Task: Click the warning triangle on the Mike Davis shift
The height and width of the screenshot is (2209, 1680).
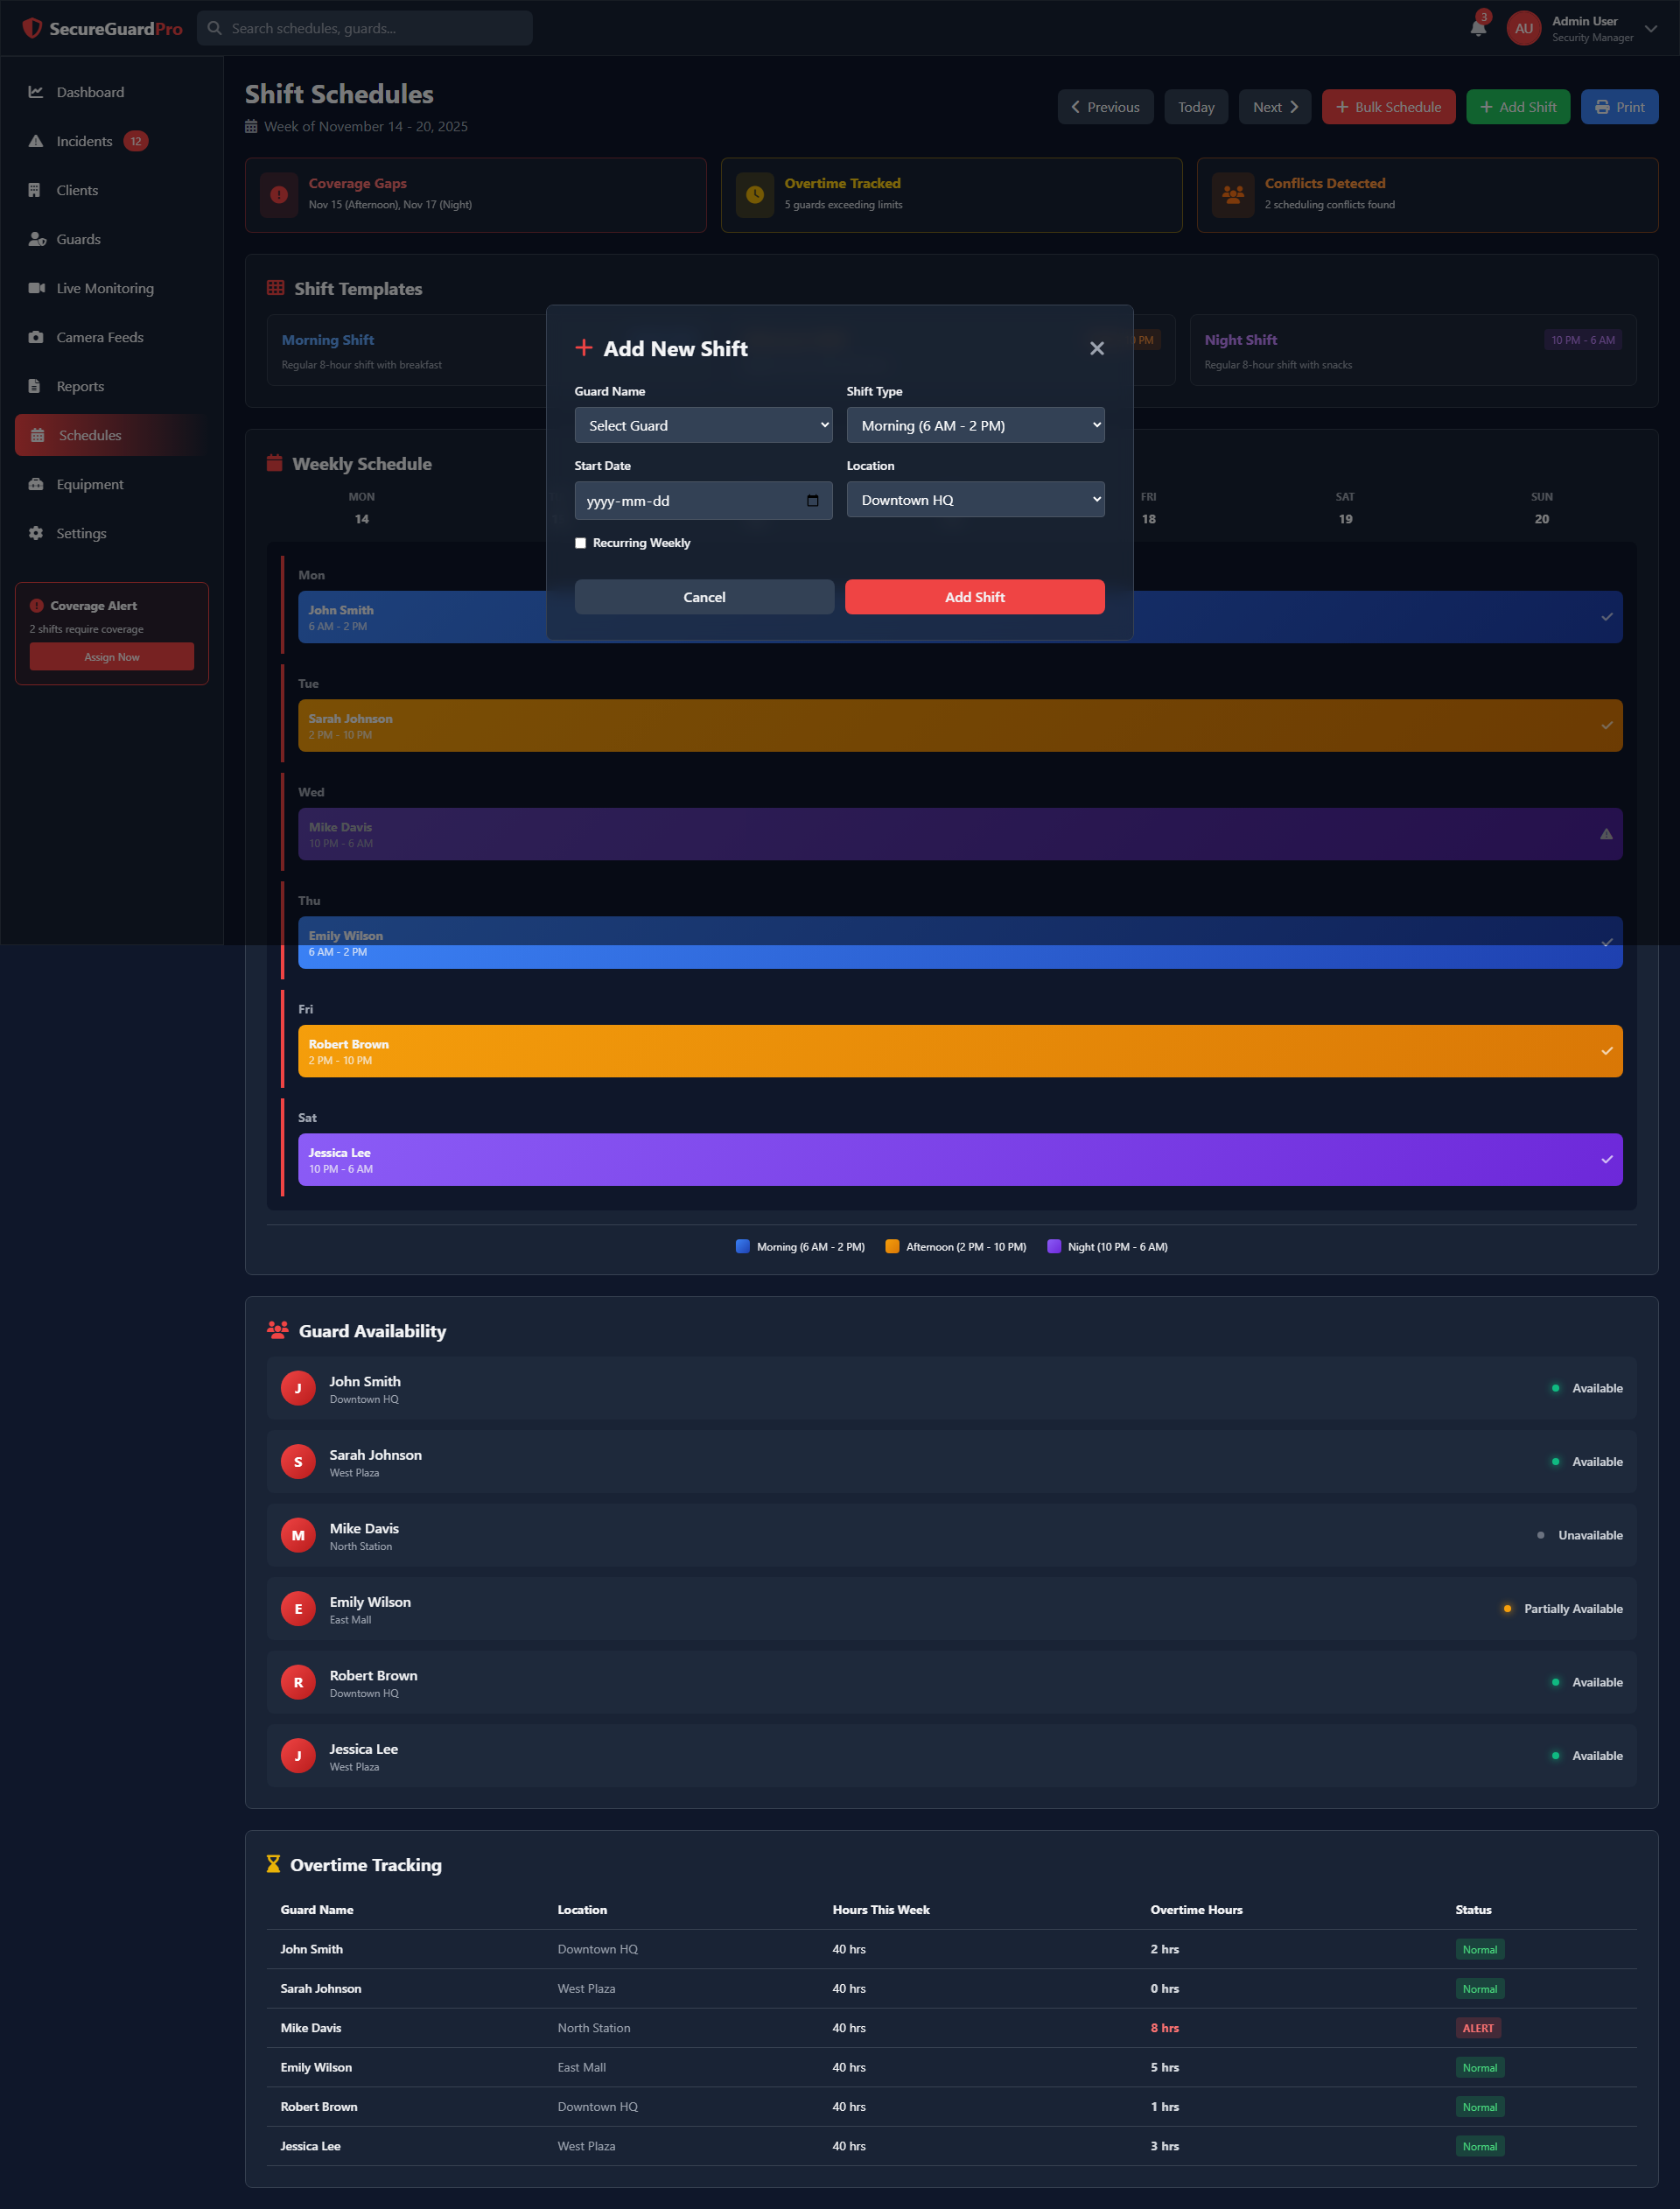Action: (1606, 834)
